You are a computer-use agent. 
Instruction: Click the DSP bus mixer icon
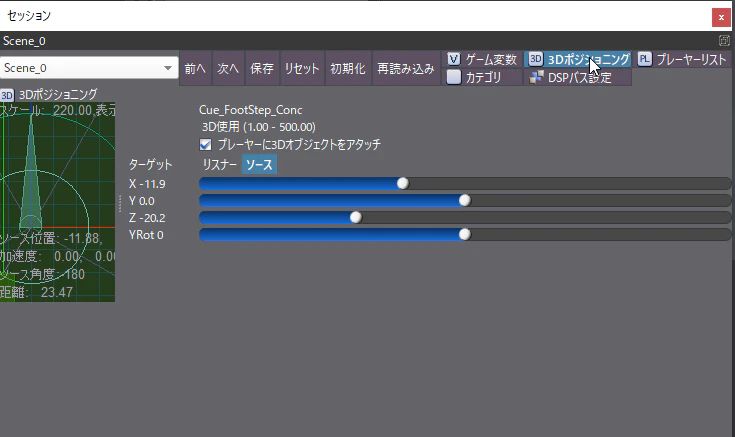click(x=536, y=77)
